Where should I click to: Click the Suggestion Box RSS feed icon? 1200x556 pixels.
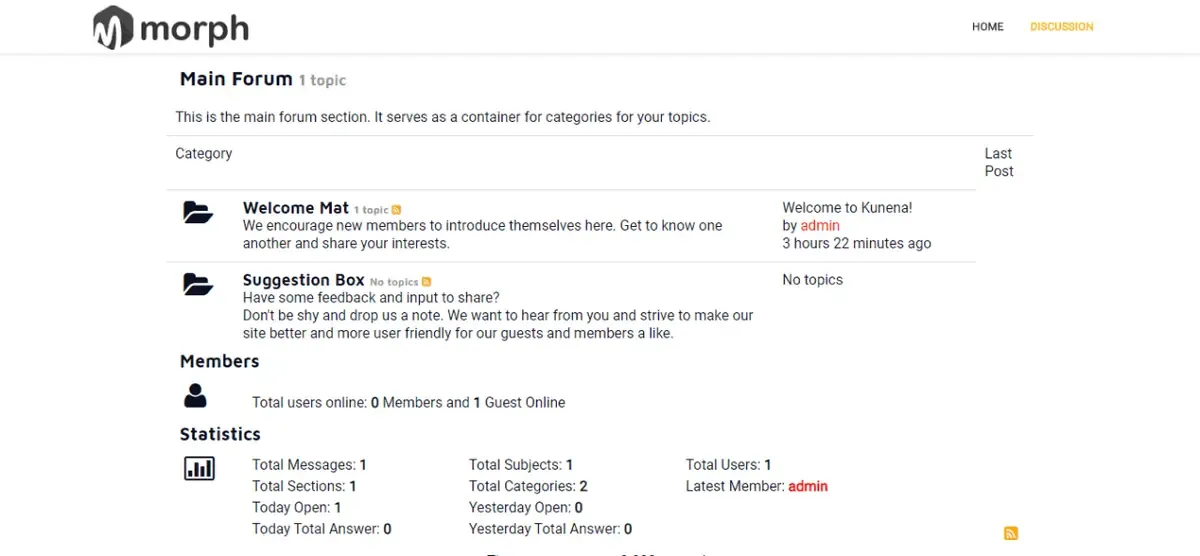[x=427, y=282]
